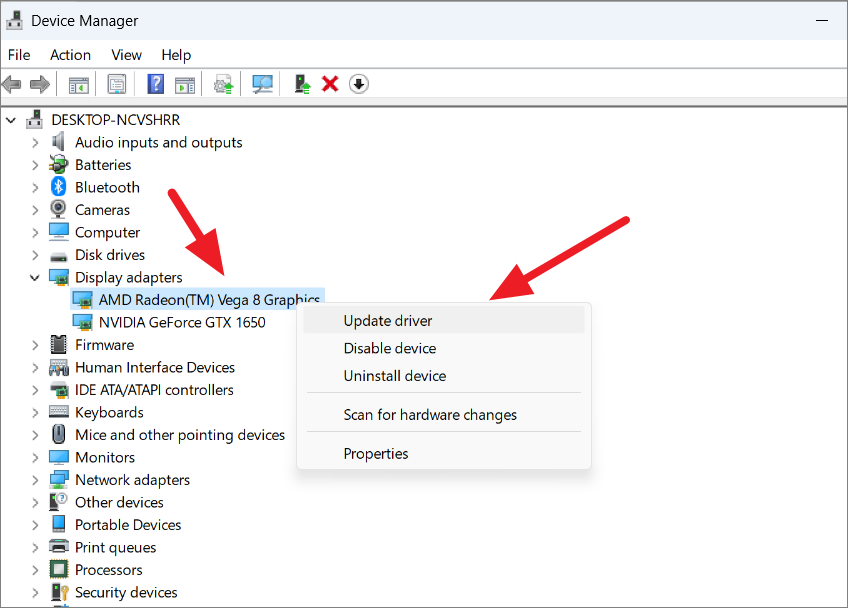Click the Batteries category icon
848x608 pixels.
point(58,164)
